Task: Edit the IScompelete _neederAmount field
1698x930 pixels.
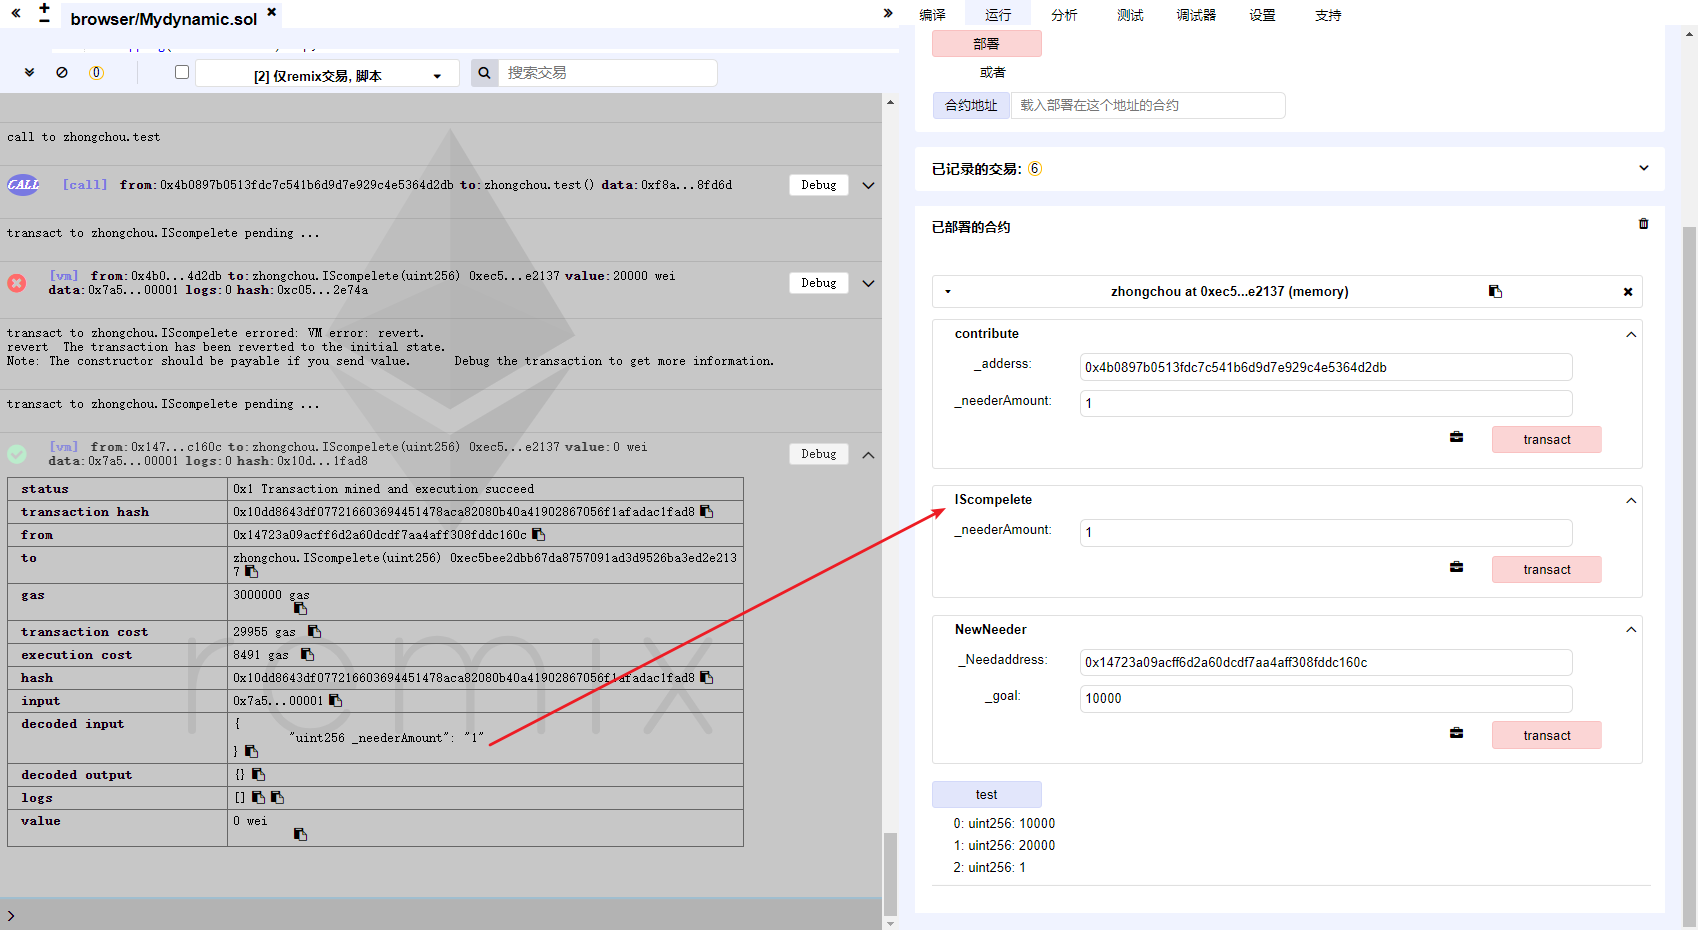Action: pyautogui.click(x=1326, y=532)
